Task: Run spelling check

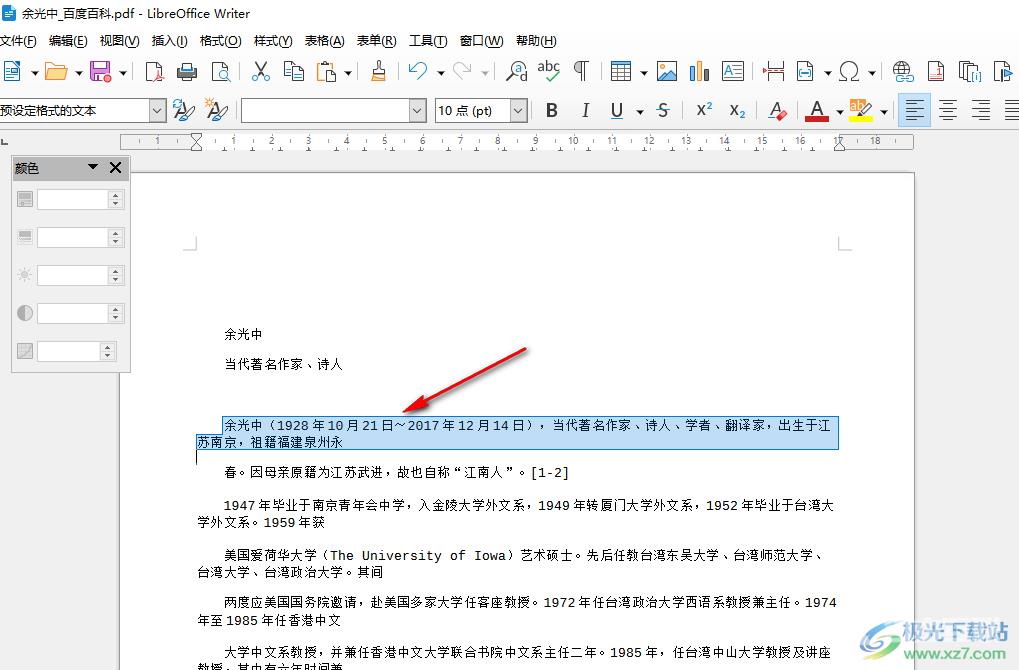Action: 548,71
